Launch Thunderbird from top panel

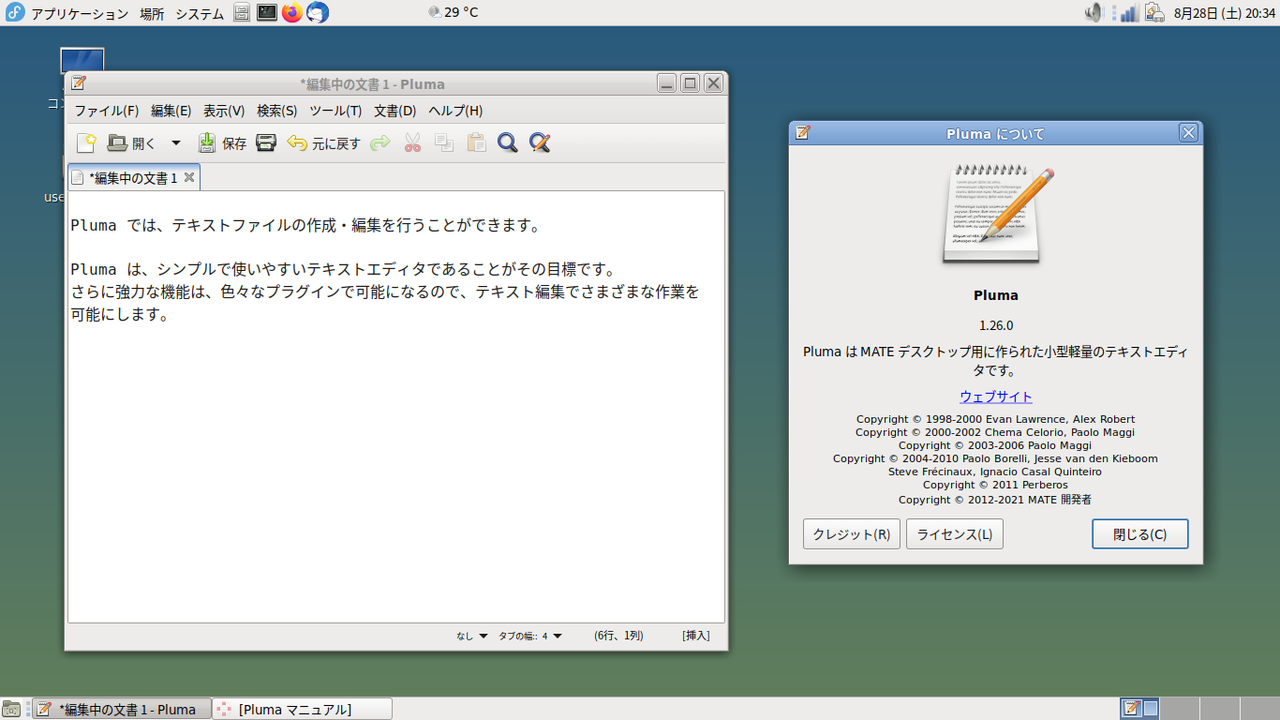click(x=317, y=13)
